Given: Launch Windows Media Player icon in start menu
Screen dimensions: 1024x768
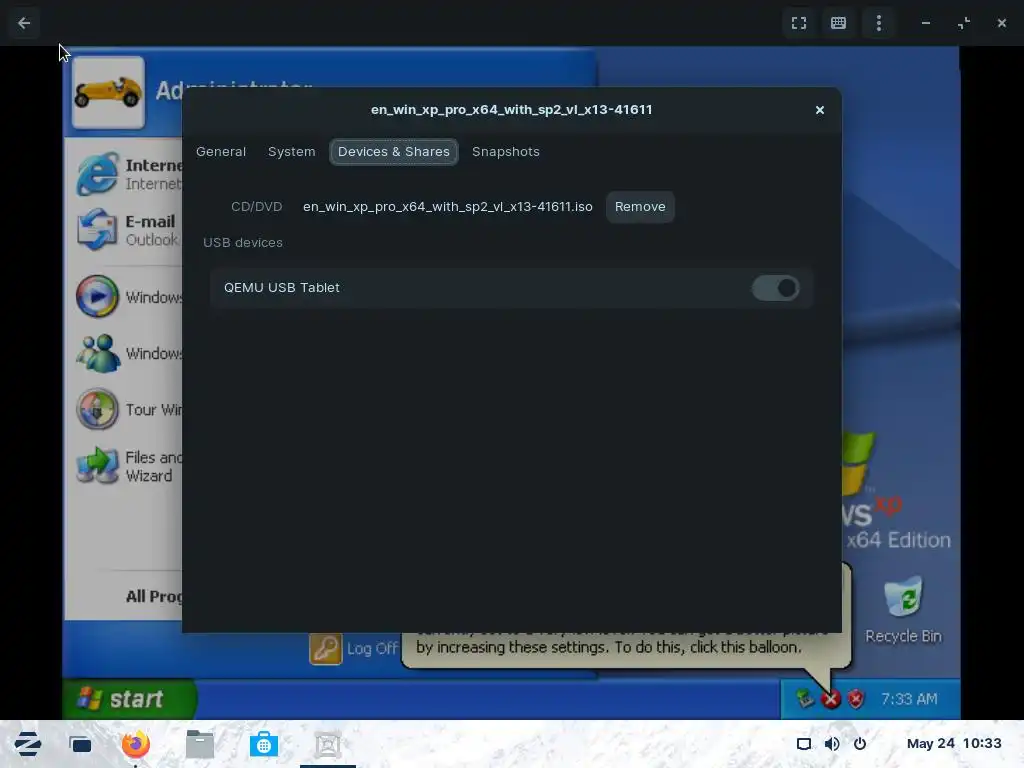Looking at the screenshot, I should (x=97, y=296).
